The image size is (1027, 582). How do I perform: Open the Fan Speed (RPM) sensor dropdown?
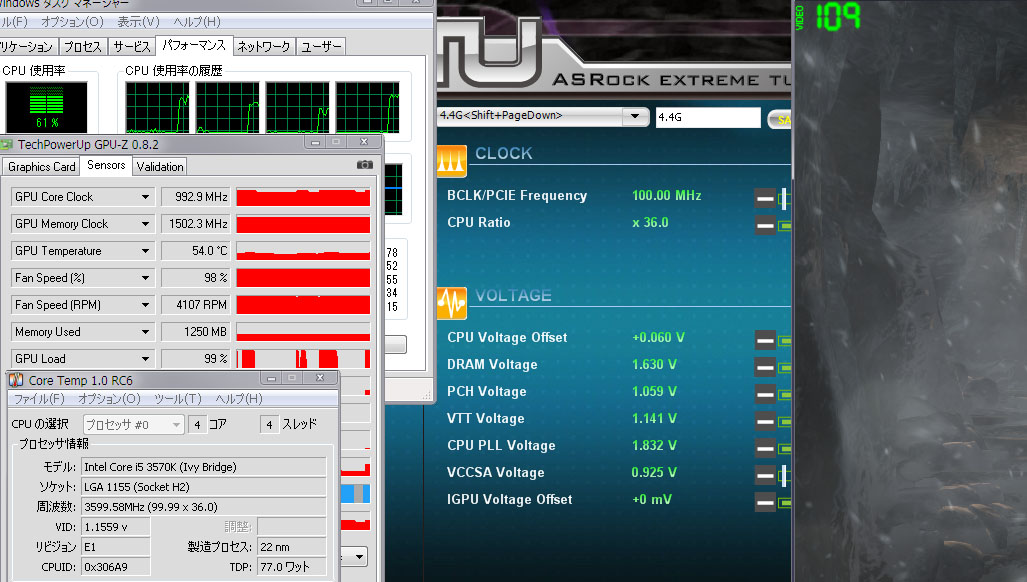tap(145, 305)
